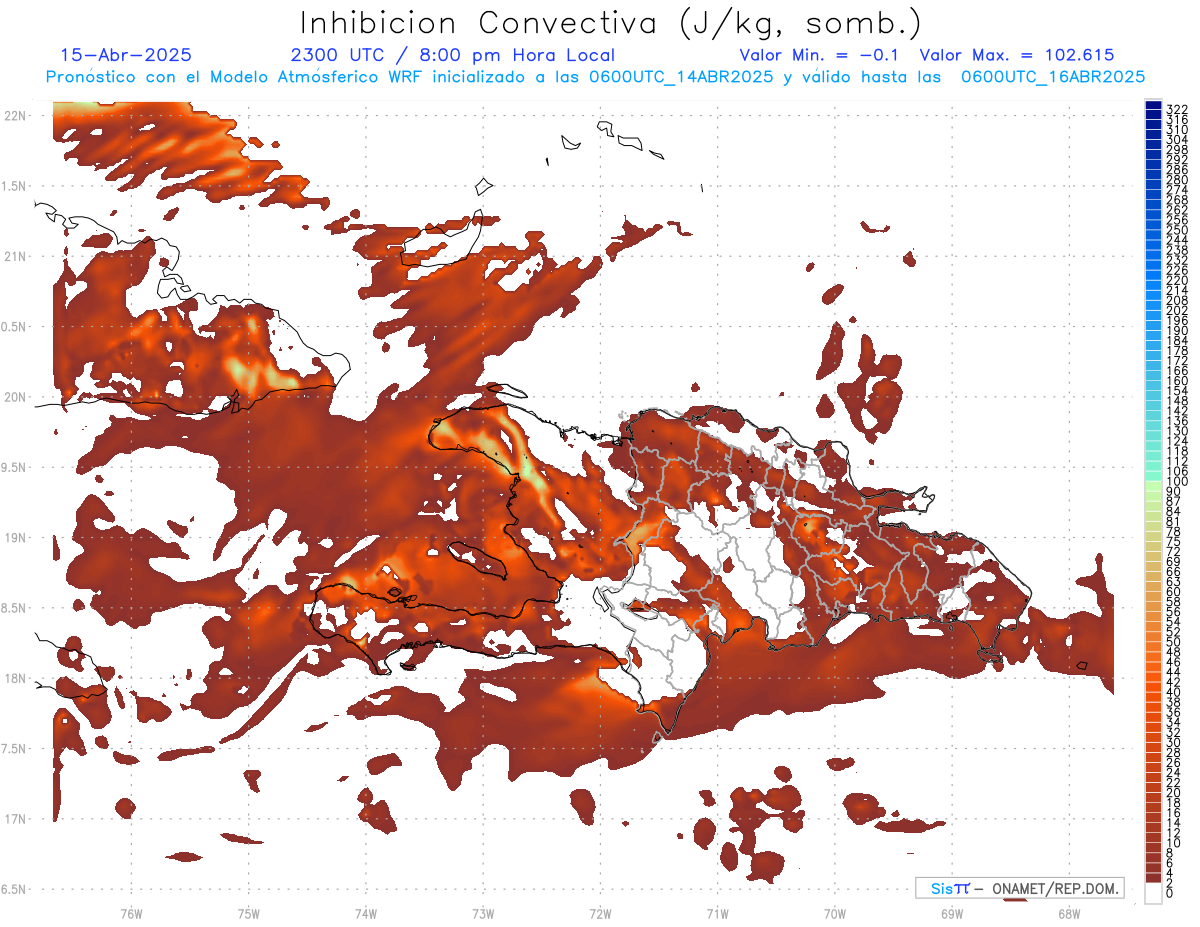Click the dark blue top swatch of color bar
Image resolution: width=1200 pixels, height=927 pixels.
[1154, 104]
